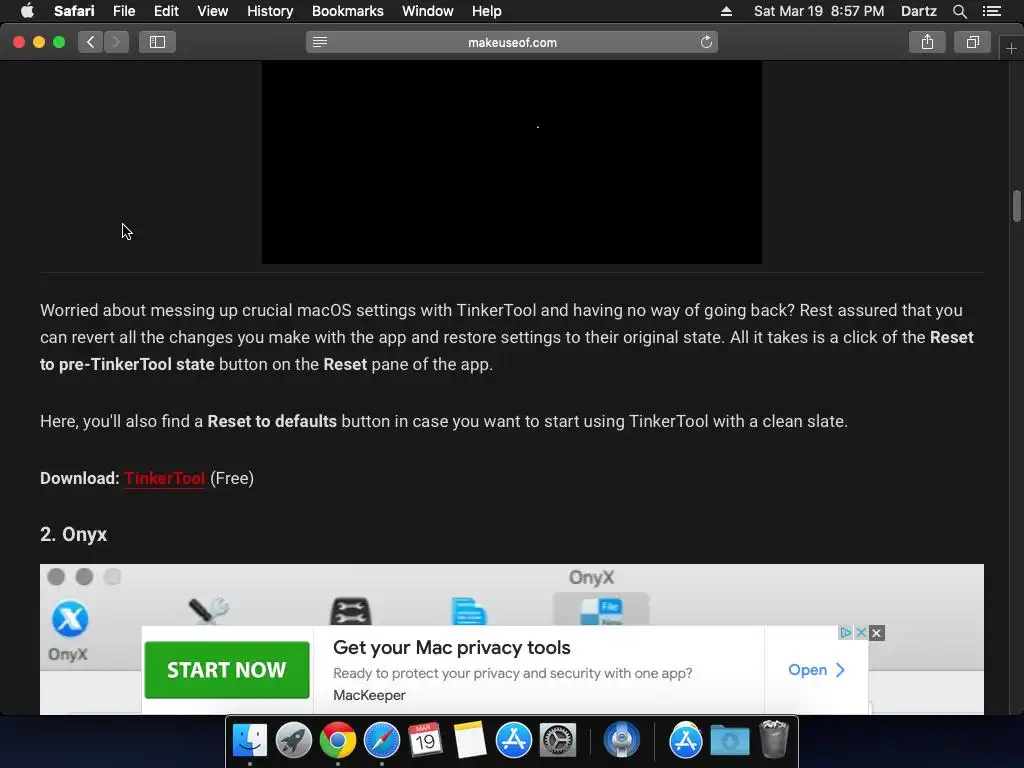Click the TinkerTool download link
Screen dimensions: 1024x768
pos(165,478)
